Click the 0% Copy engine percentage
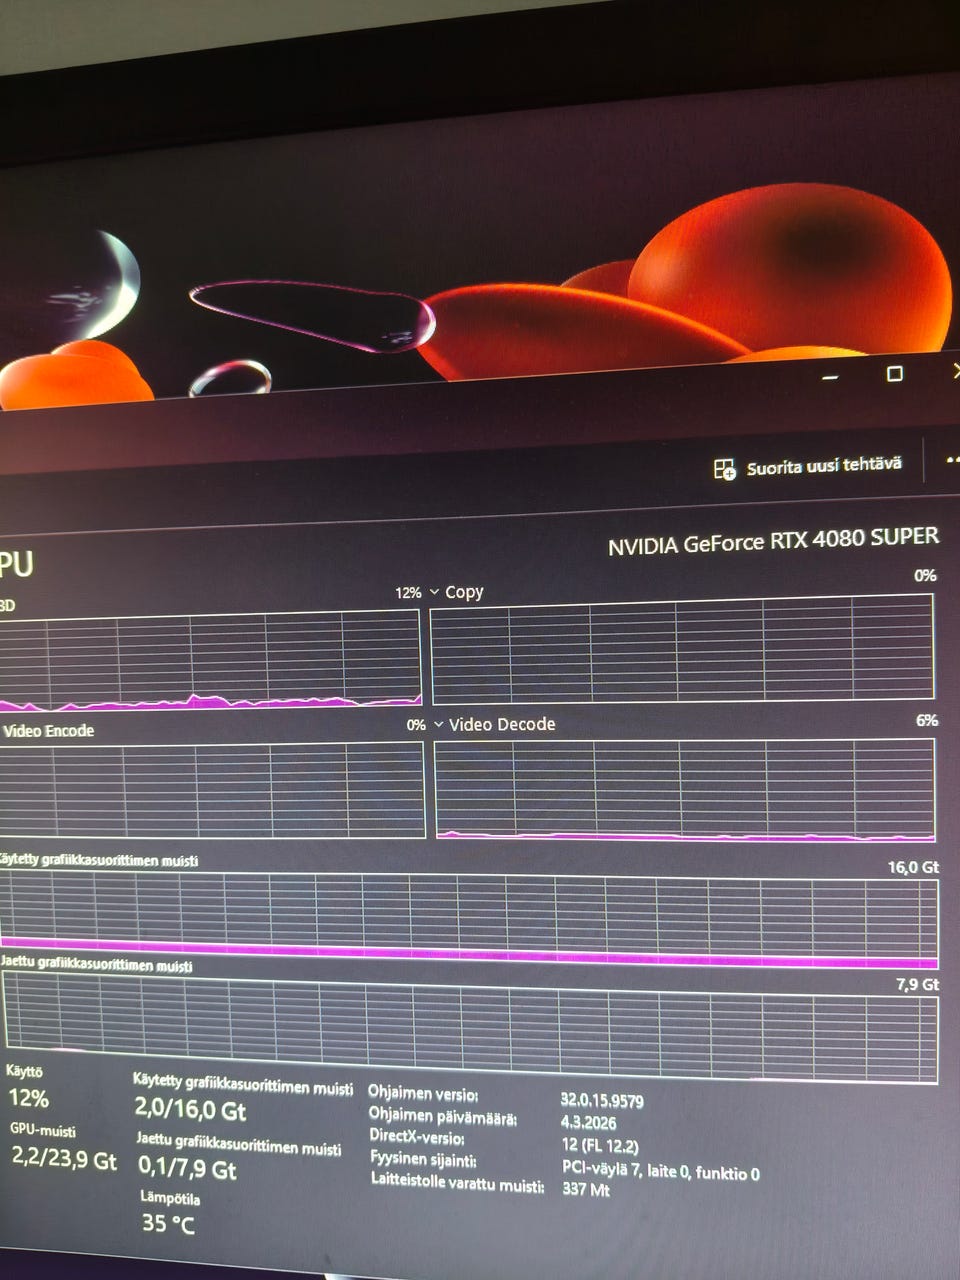The image size is (960, 1280). pos(925,575)
